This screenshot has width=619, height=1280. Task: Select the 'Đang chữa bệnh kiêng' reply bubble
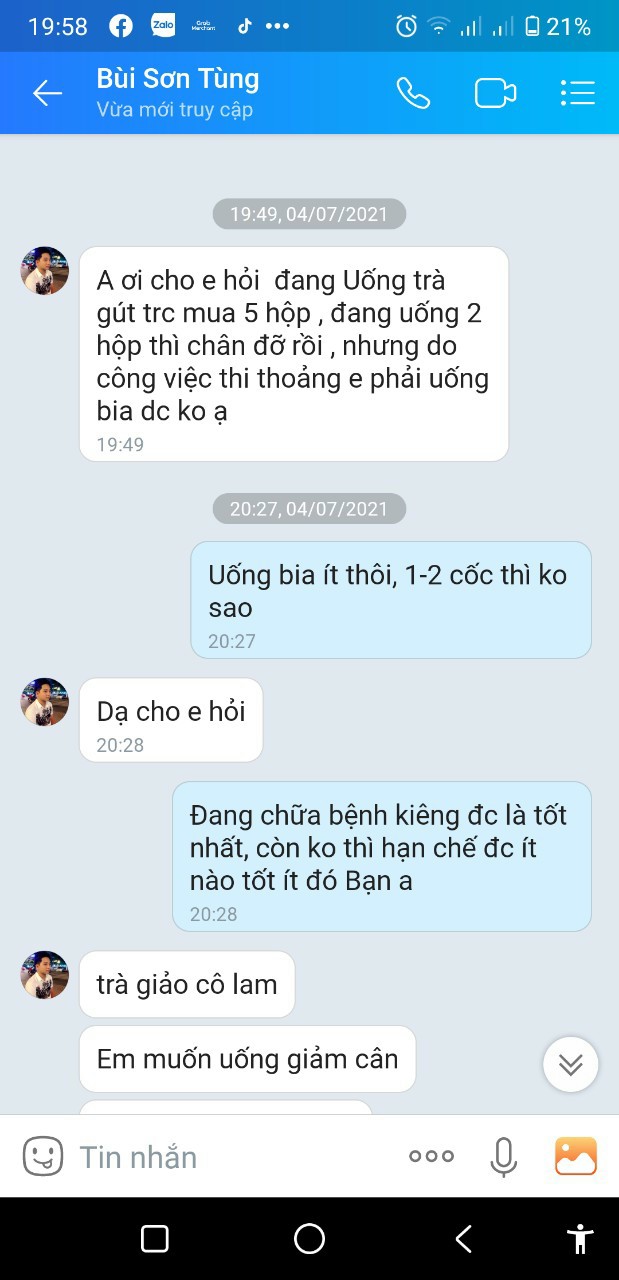pos(382,856)
